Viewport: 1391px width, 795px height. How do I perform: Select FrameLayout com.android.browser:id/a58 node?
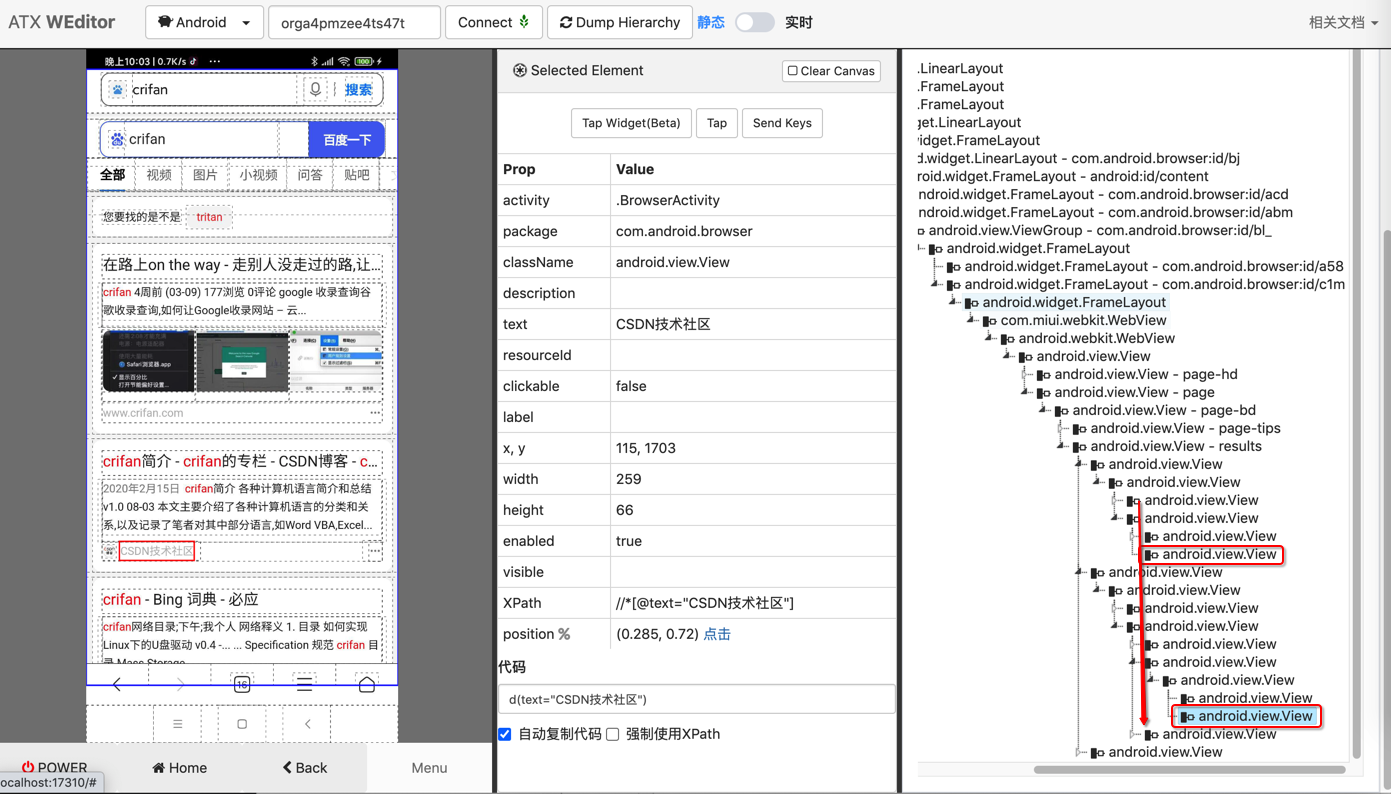1154,266
